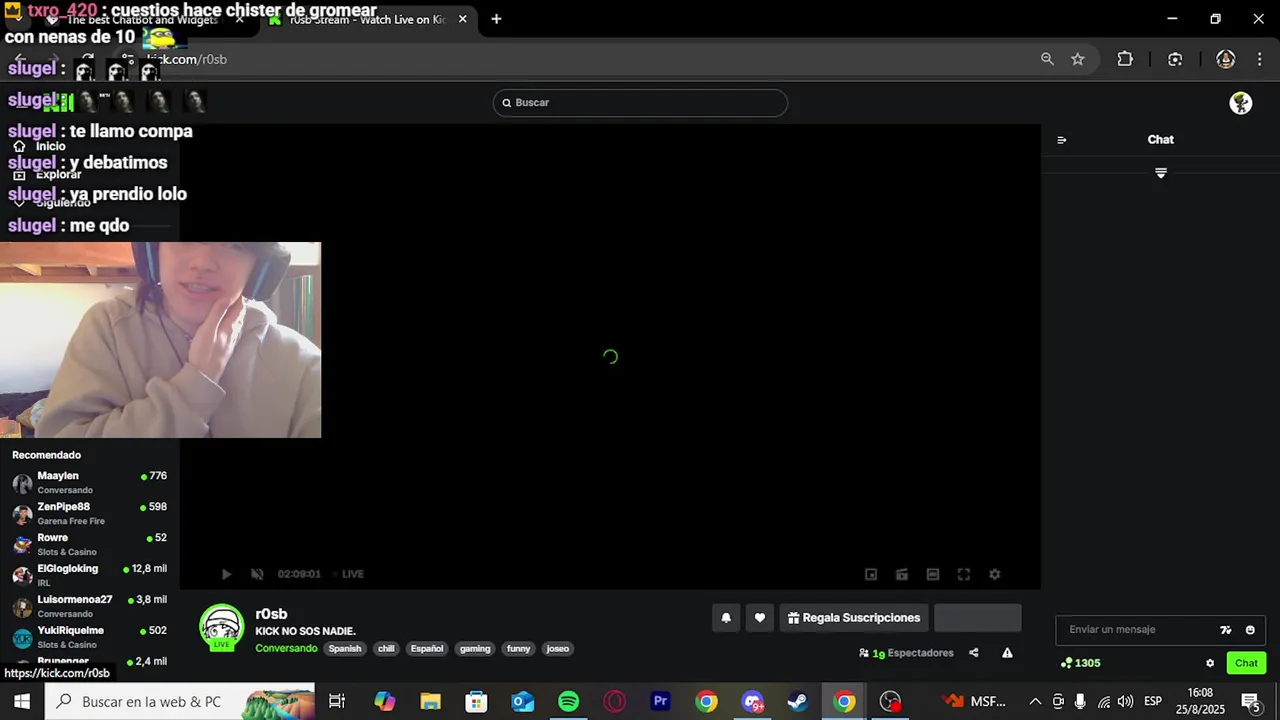Open recommended channel Rowre
1280x720 pixels.
coord(90,545)
